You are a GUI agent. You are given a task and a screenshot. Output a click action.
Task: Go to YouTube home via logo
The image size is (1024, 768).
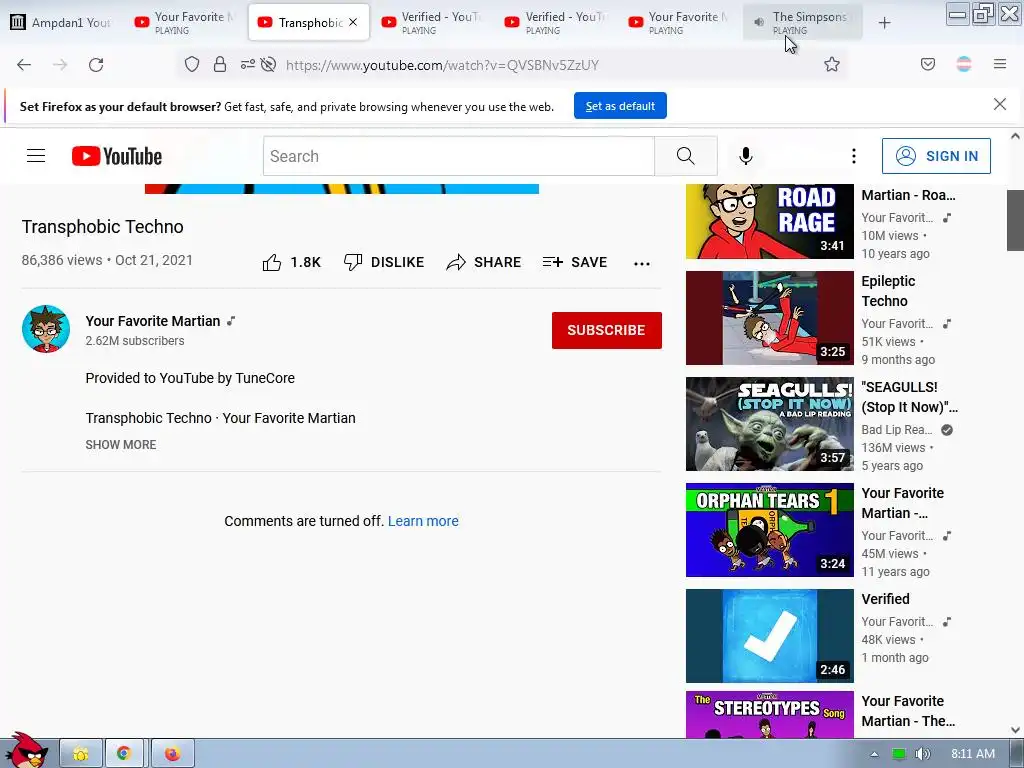117,156
